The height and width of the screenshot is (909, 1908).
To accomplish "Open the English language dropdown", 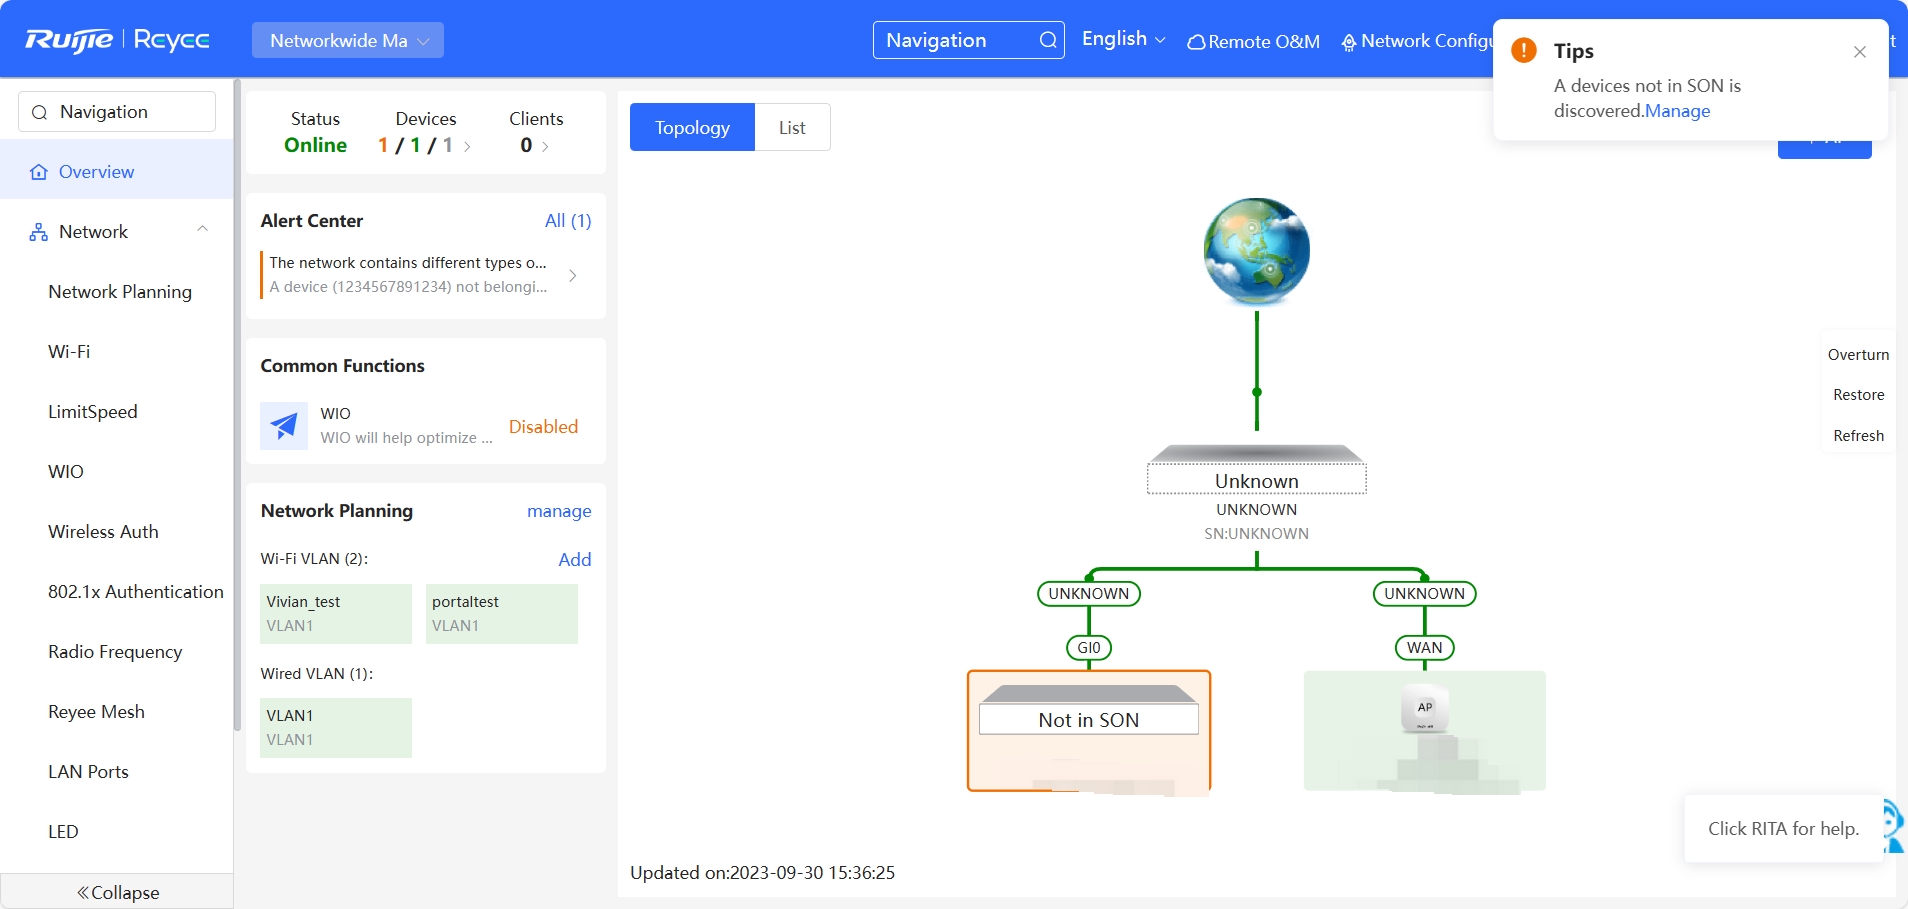I will (1123, 39).
